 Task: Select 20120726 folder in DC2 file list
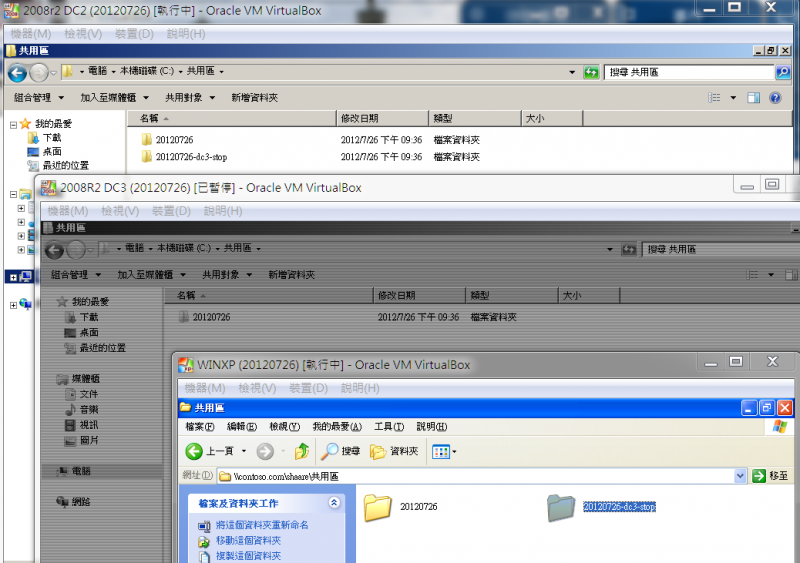click(x=174, y=140)
